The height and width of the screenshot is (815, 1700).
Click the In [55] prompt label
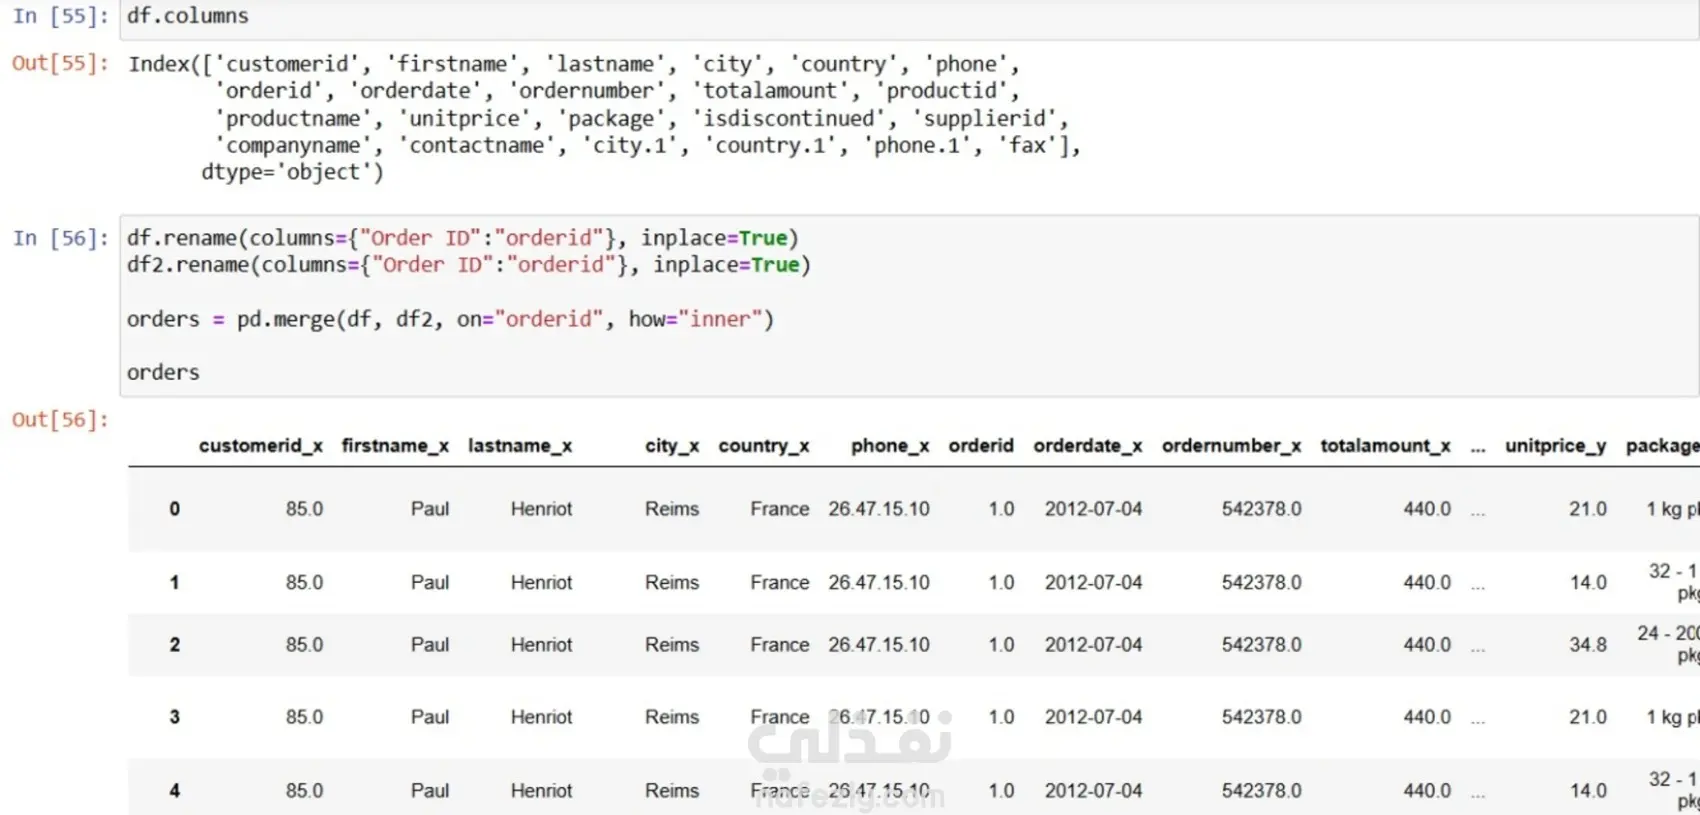click(x=60, y=17)
